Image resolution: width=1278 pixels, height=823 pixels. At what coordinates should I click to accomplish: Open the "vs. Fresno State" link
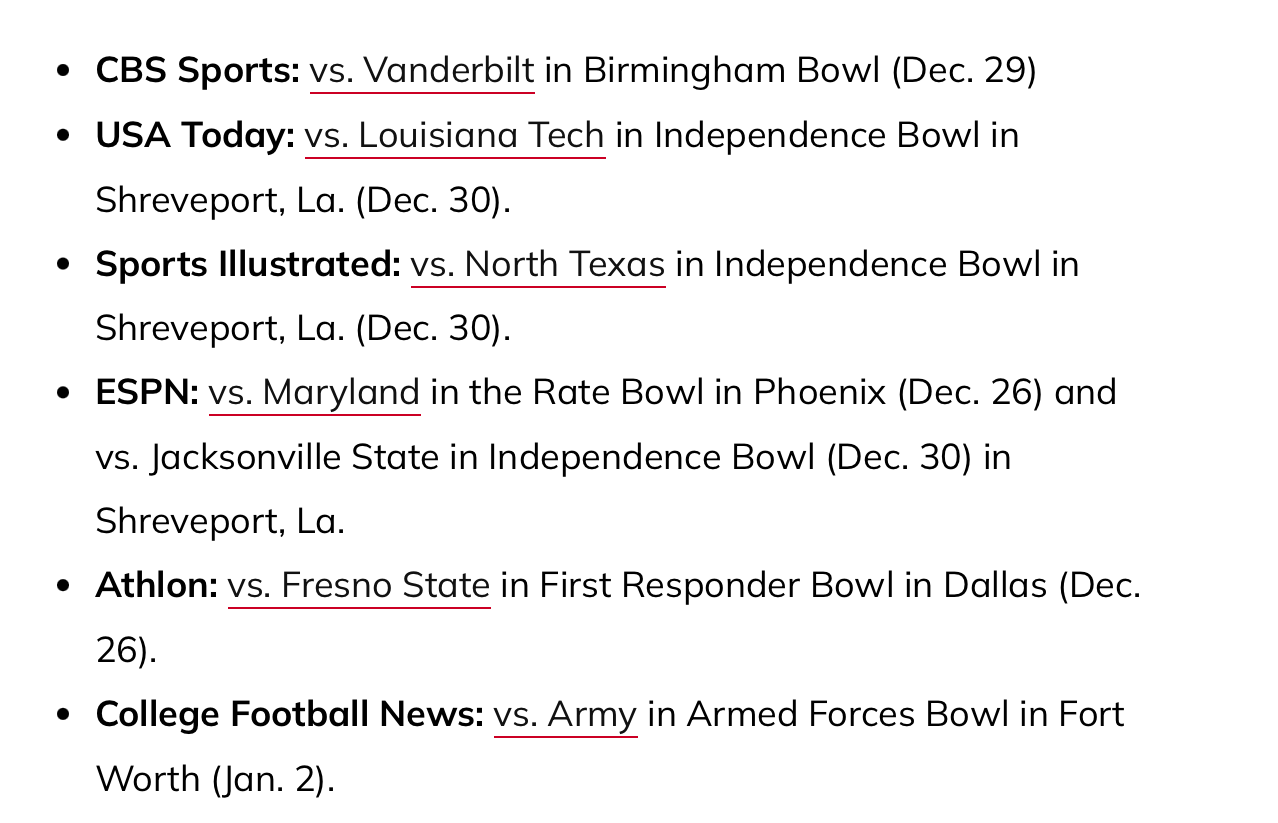coord(359,585)
